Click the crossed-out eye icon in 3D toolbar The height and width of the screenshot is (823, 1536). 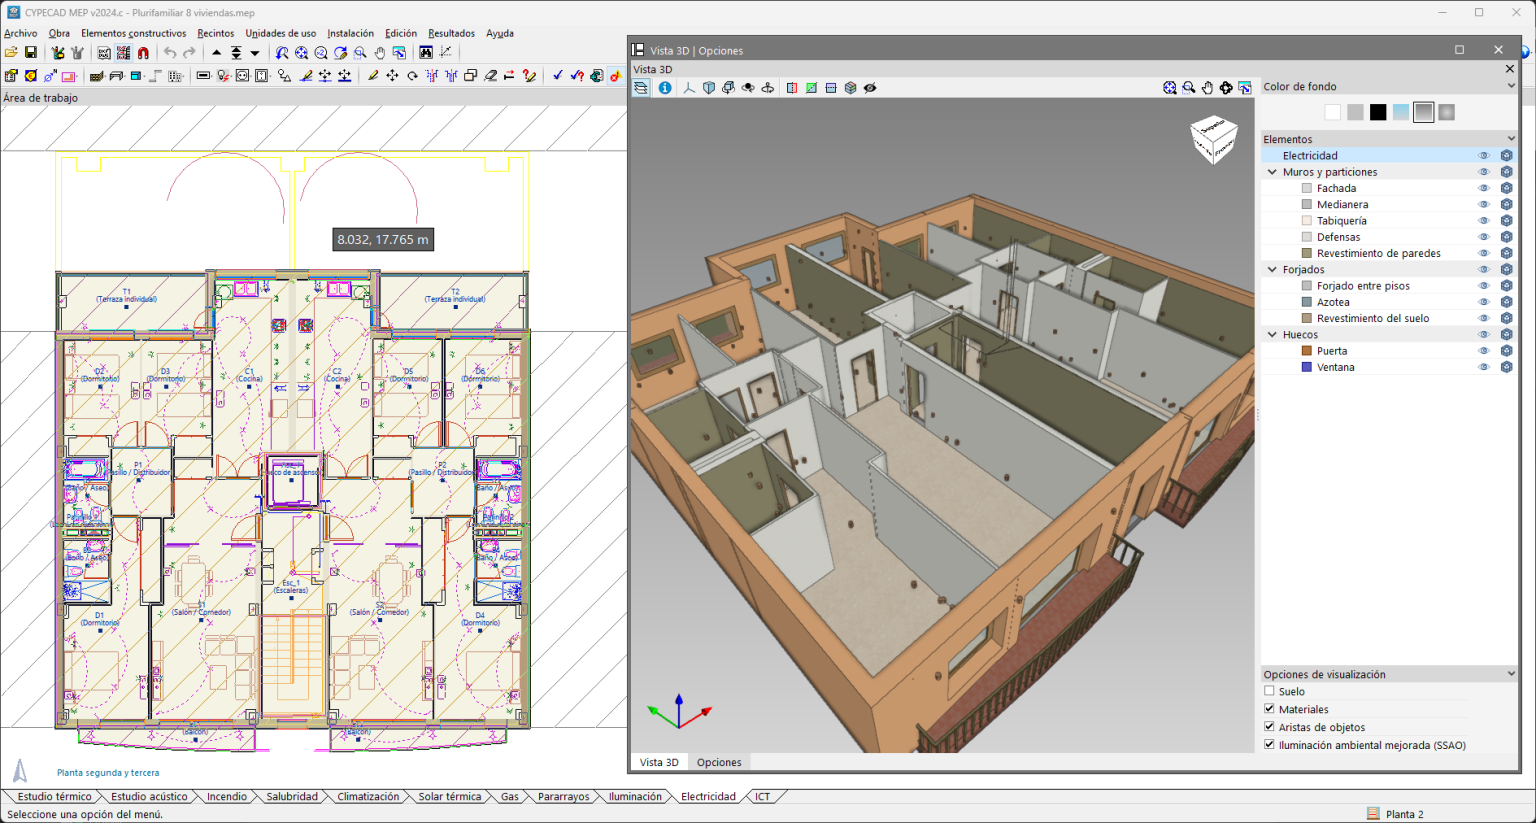870,88
